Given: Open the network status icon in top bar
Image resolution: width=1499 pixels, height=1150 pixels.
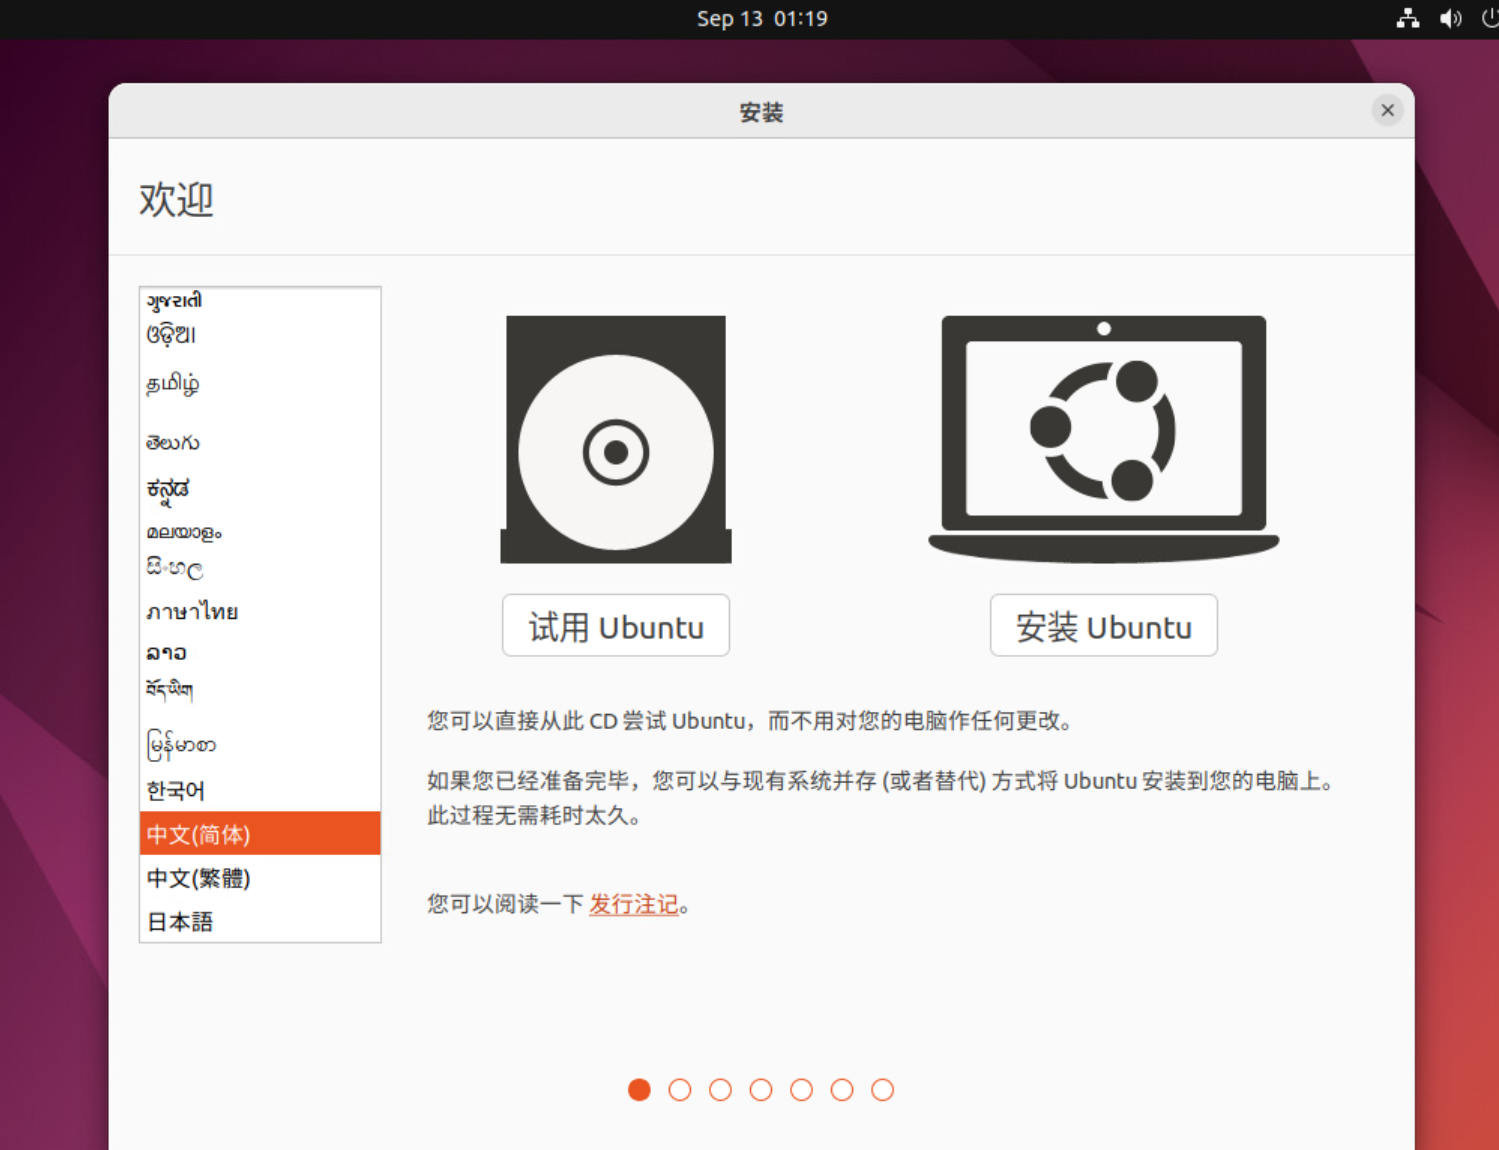Looking at the screenshot, I should [1408, 18].
